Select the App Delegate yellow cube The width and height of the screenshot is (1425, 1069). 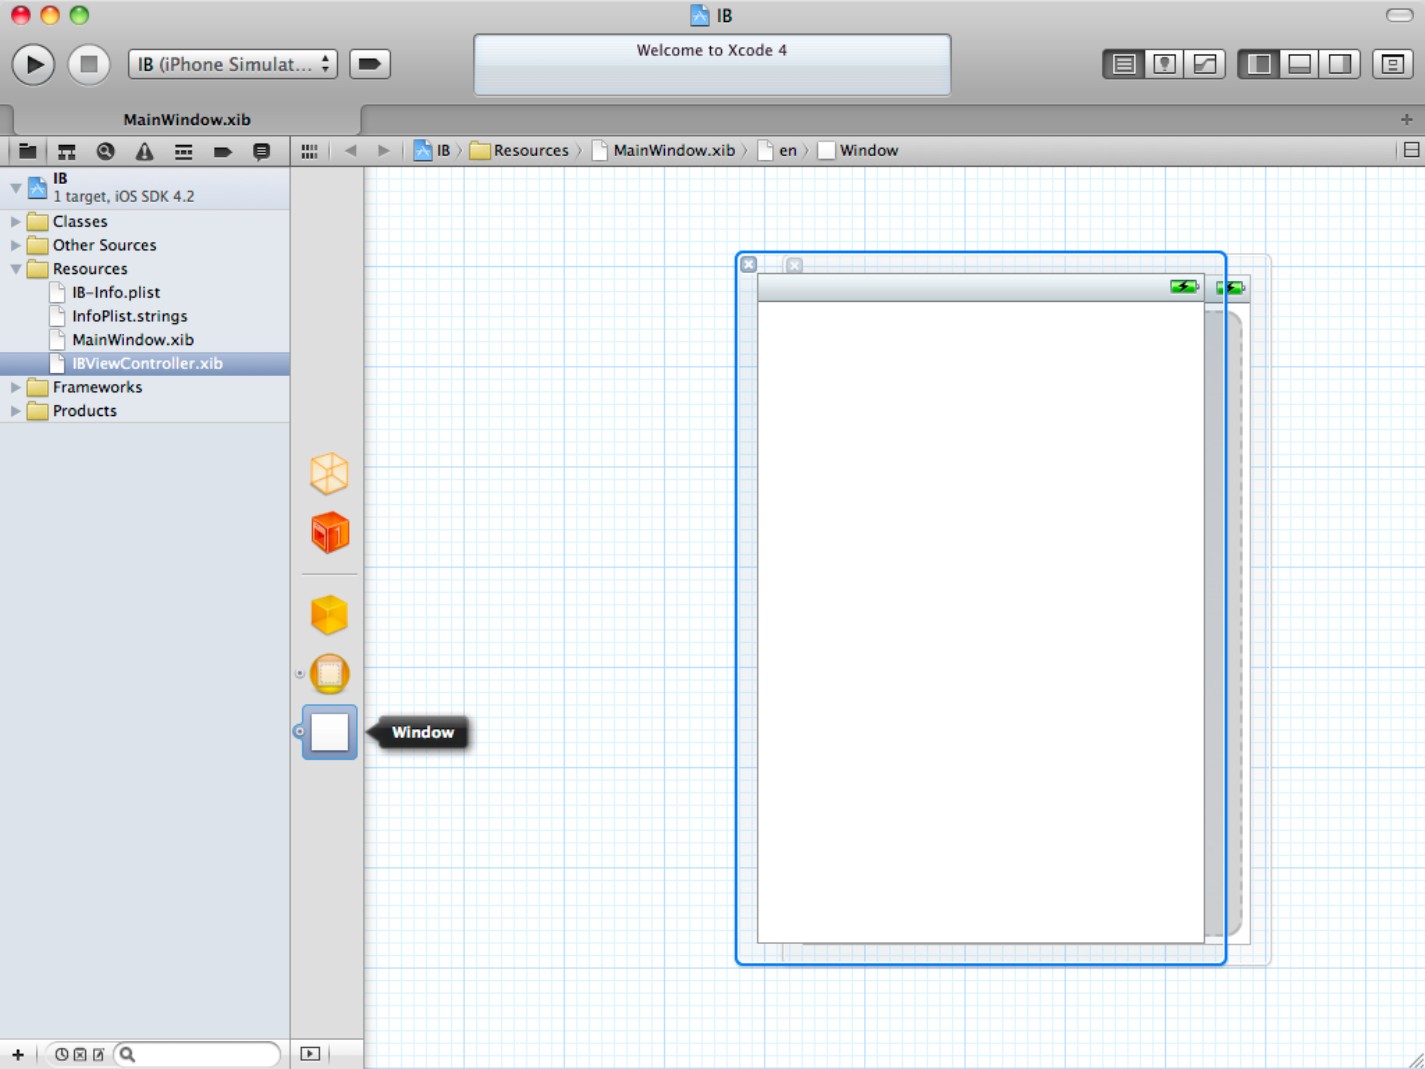(x=329, y=614)
